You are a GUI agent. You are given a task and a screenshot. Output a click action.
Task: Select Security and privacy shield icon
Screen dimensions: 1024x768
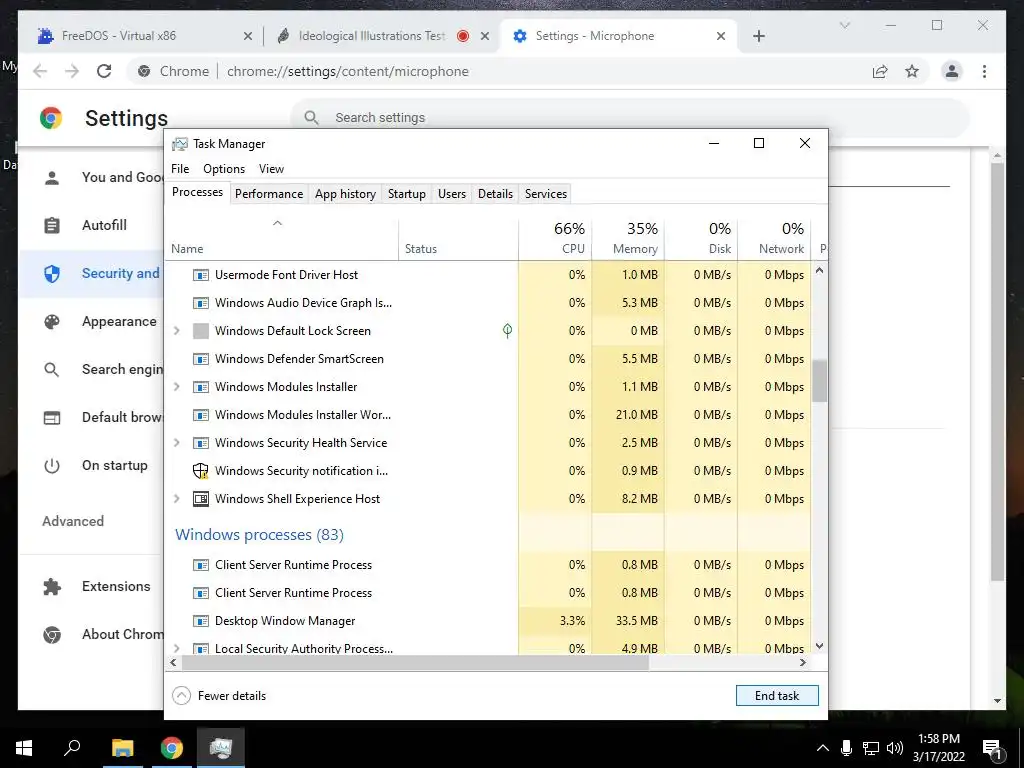coord(52,274)
